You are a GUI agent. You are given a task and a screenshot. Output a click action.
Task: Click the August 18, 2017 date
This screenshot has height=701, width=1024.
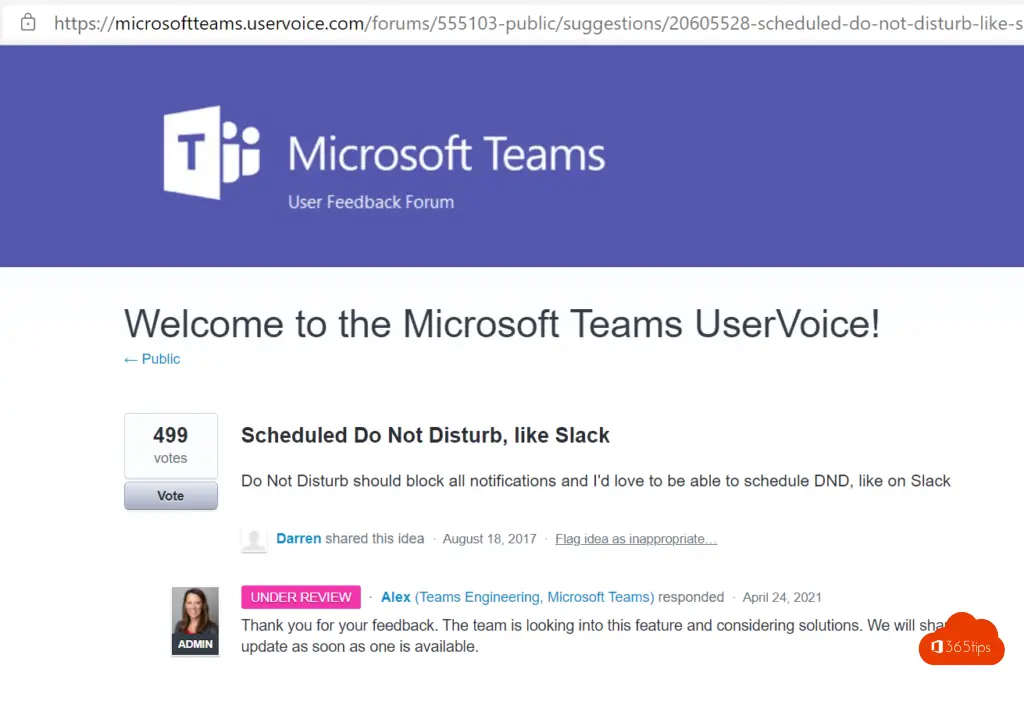(489, 539)
